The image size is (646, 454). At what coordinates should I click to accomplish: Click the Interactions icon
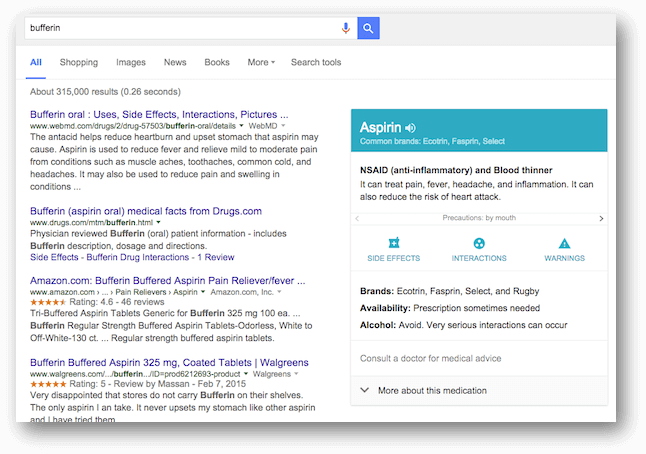479,243
